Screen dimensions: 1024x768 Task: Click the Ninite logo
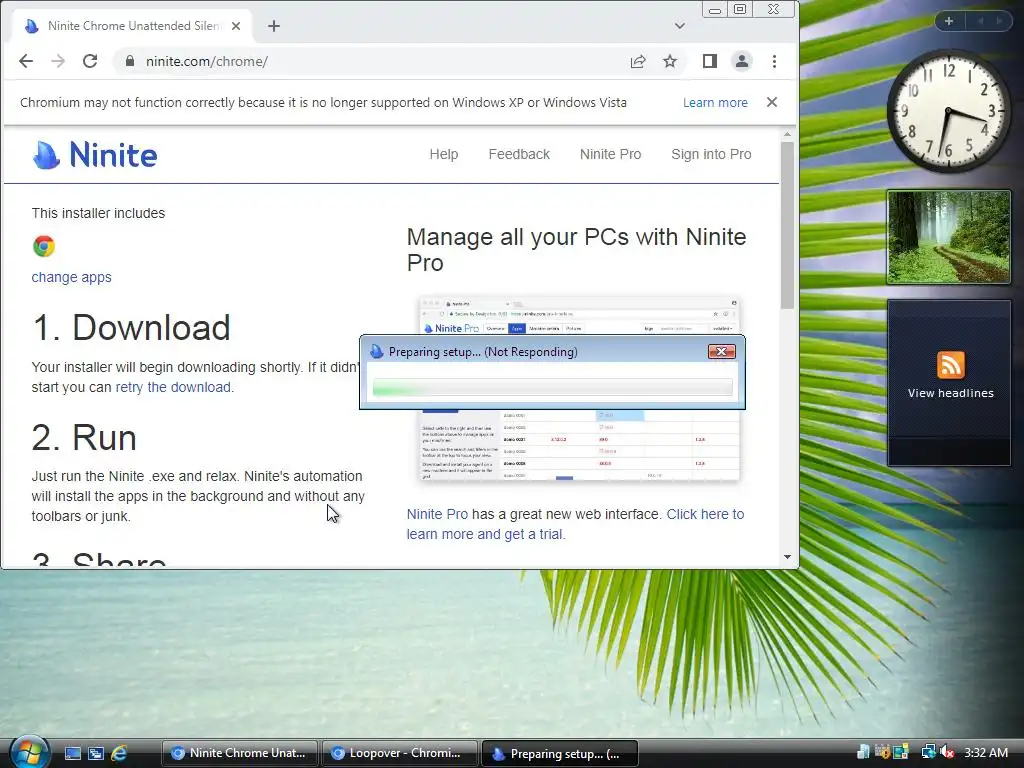tap(95, 155)
